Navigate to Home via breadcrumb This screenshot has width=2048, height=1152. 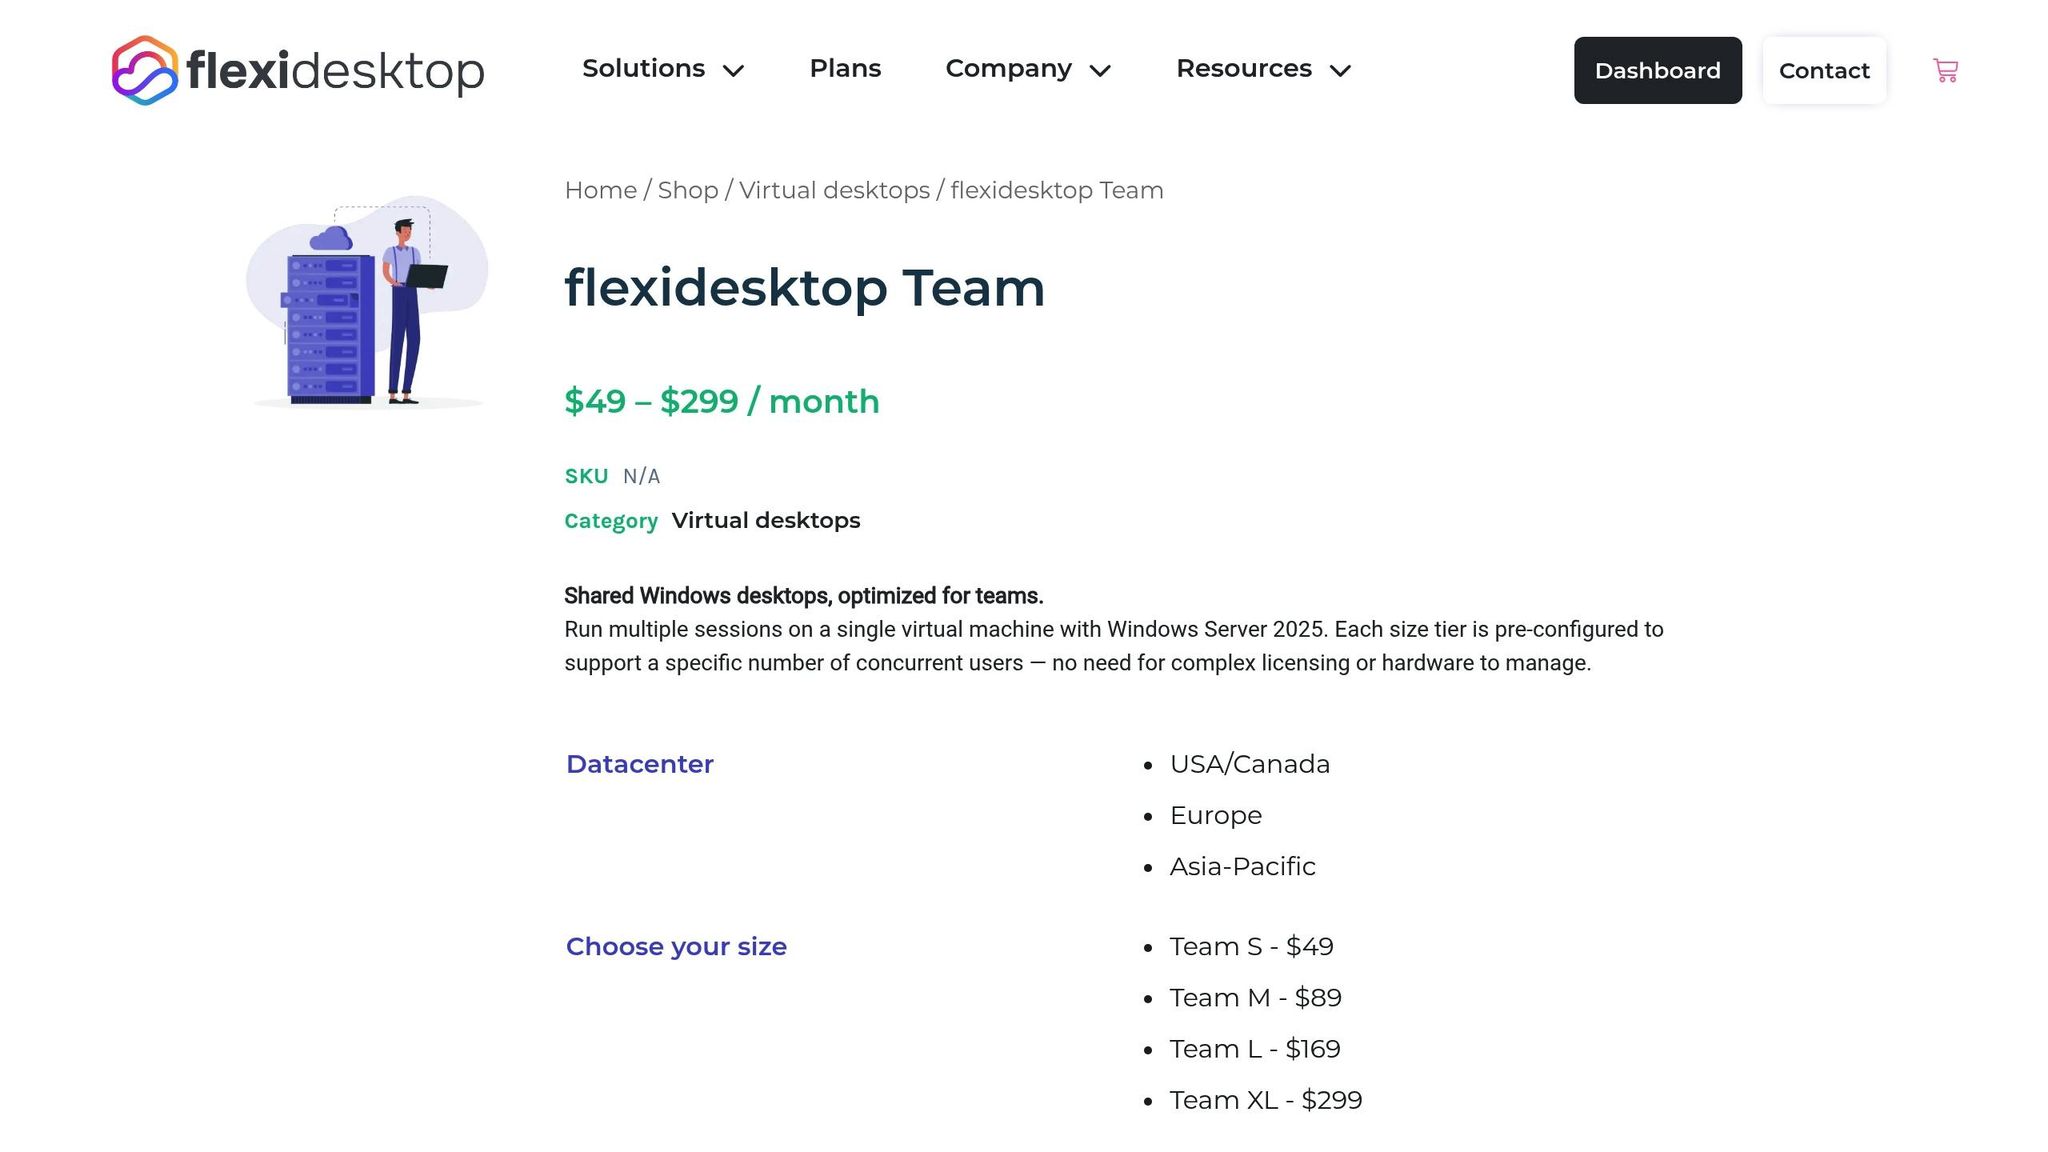tap(599, 190)
